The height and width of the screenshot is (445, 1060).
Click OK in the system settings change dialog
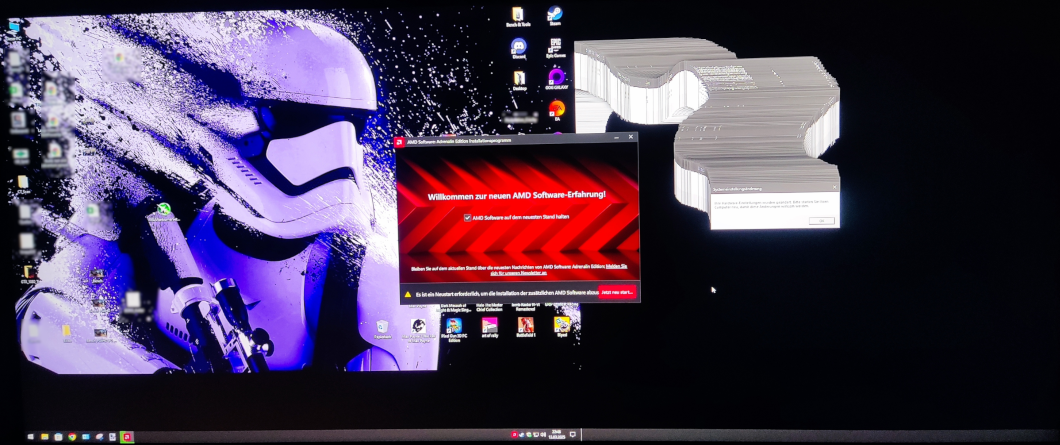click(821, 220)
